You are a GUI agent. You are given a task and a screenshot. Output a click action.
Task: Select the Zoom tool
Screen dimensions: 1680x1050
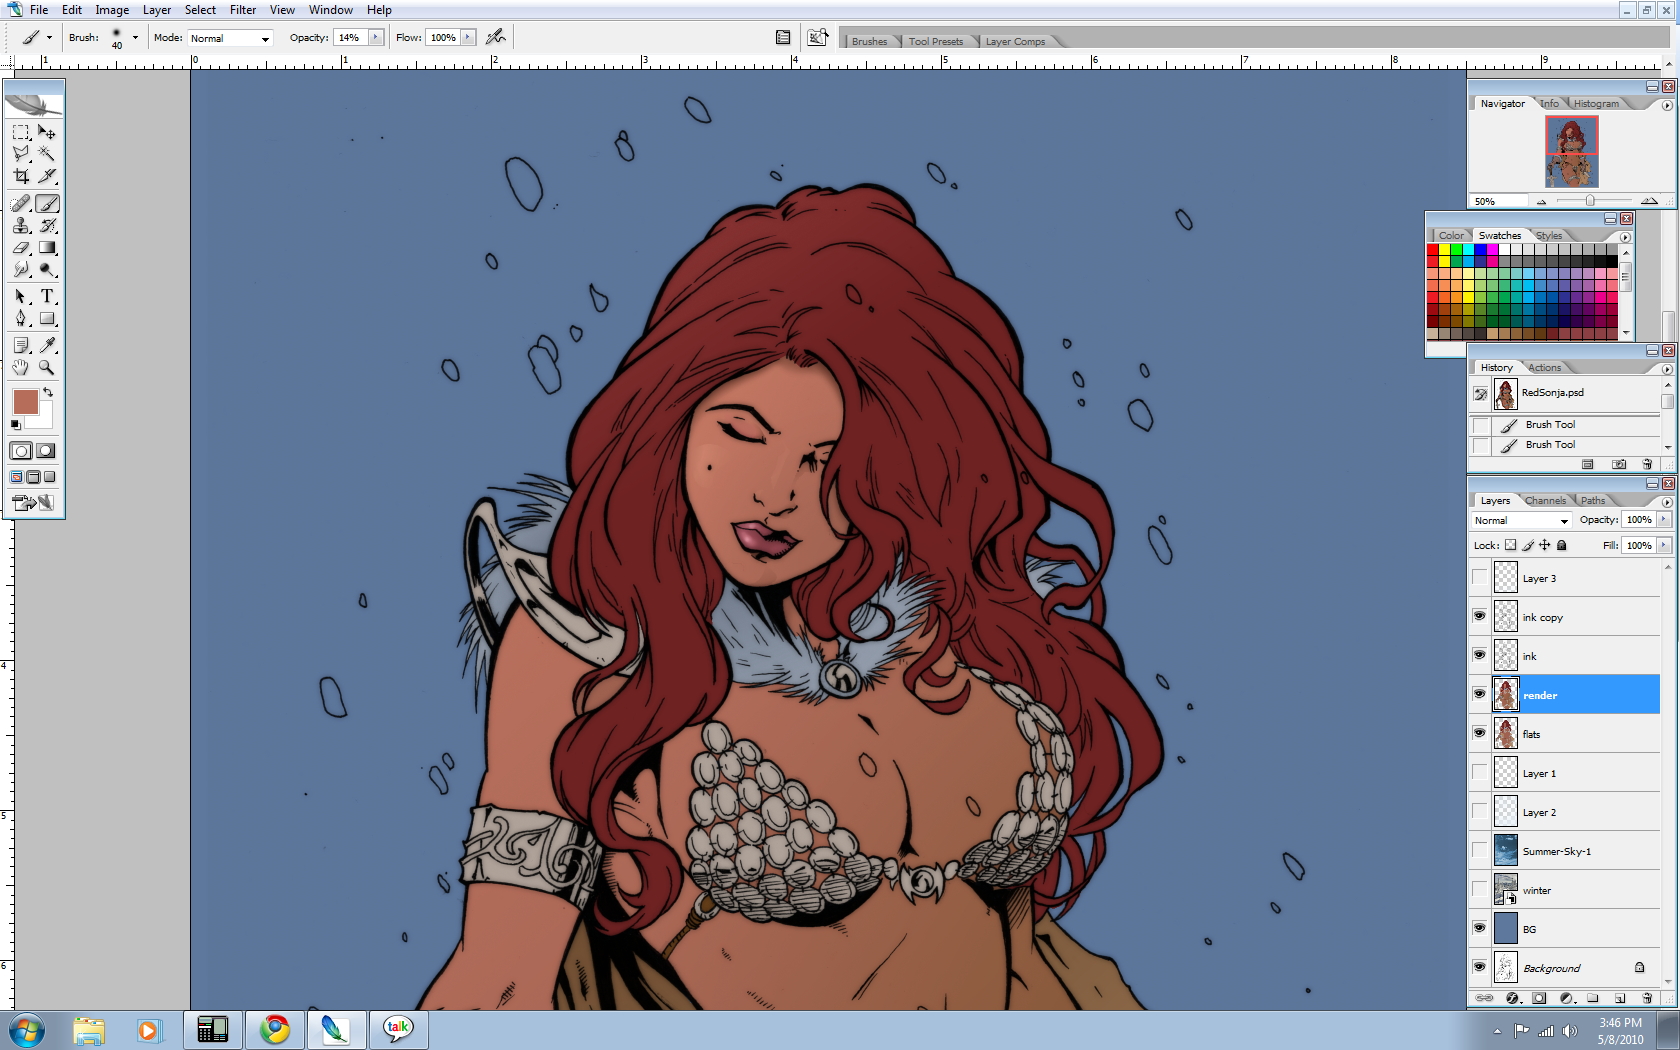click(47, 367)
